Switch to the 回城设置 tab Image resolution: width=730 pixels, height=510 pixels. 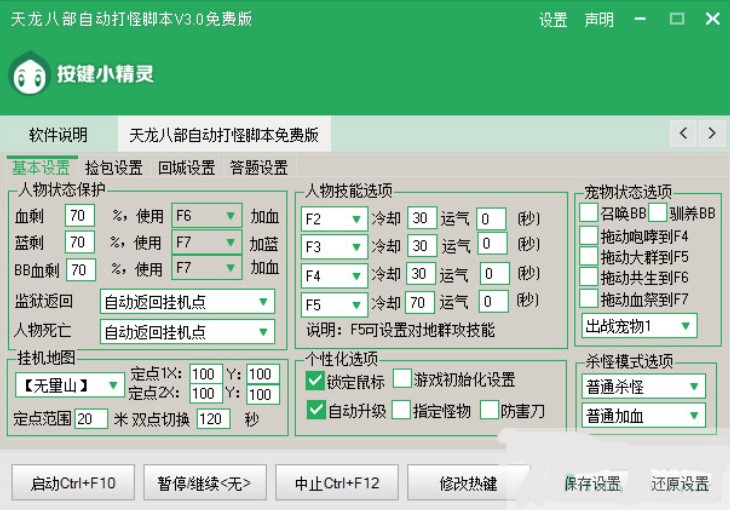tap(186, 168)
